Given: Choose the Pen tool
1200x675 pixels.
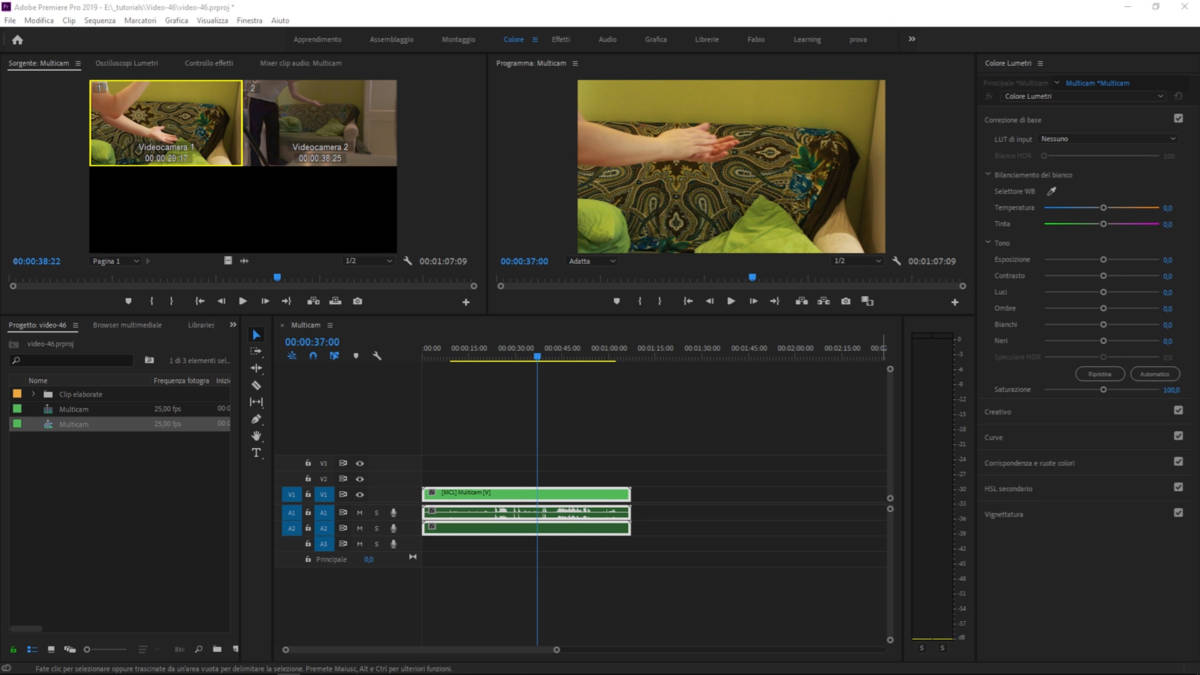Looking at the screenshot, I should (x=256, y=419).
